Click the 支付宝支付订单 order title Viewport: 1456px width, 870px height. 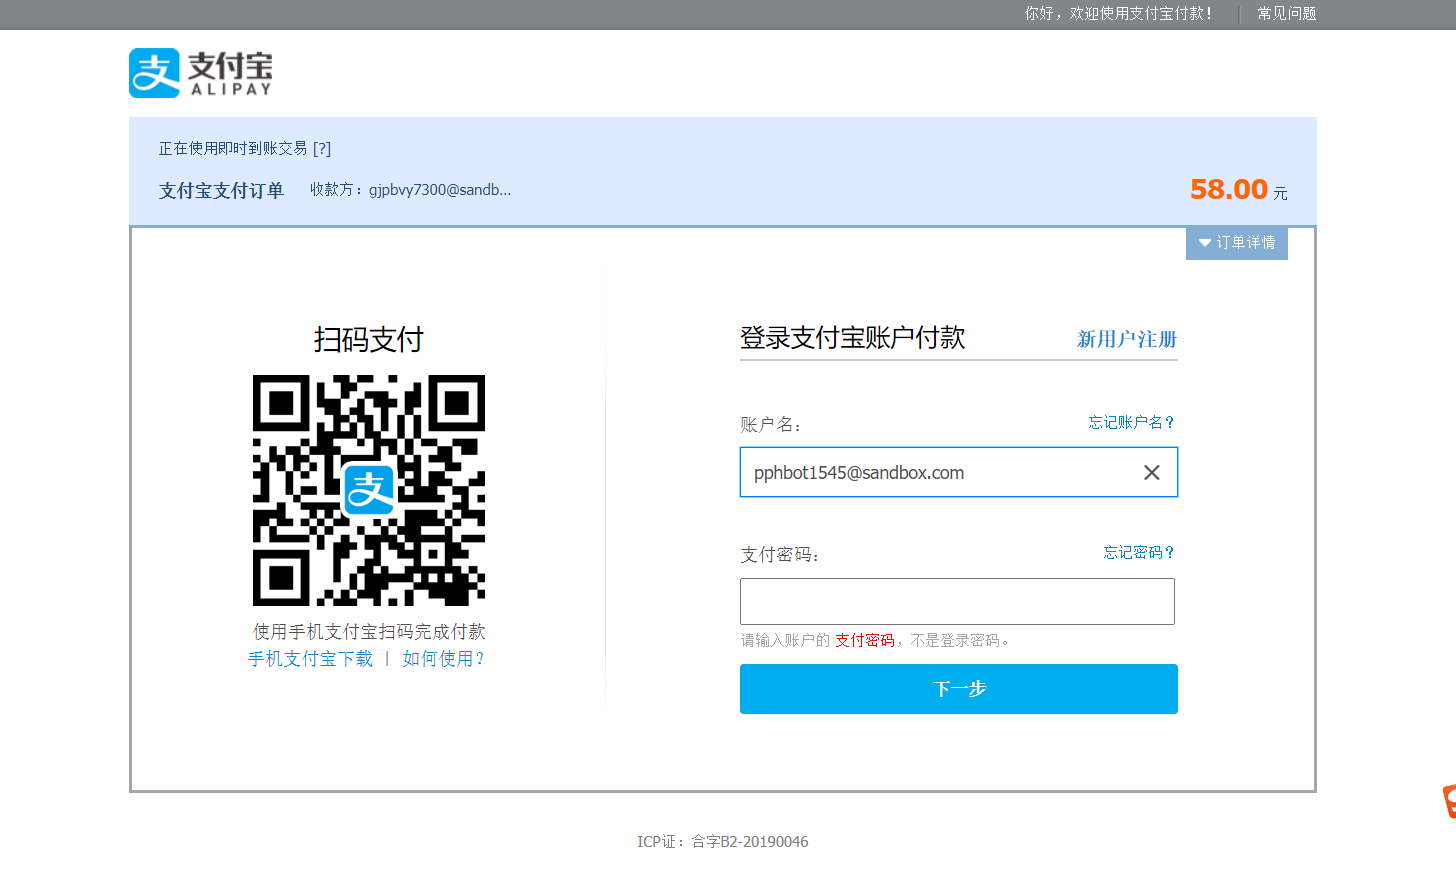click(221, 190)
